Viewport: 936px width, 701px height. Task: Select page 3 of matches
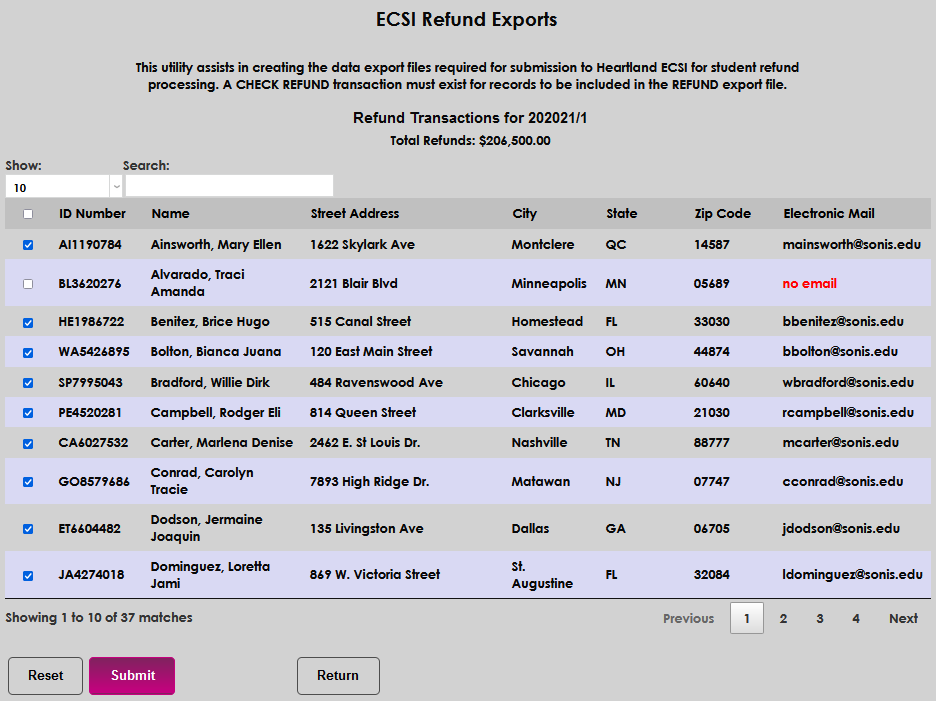(819, 618)
